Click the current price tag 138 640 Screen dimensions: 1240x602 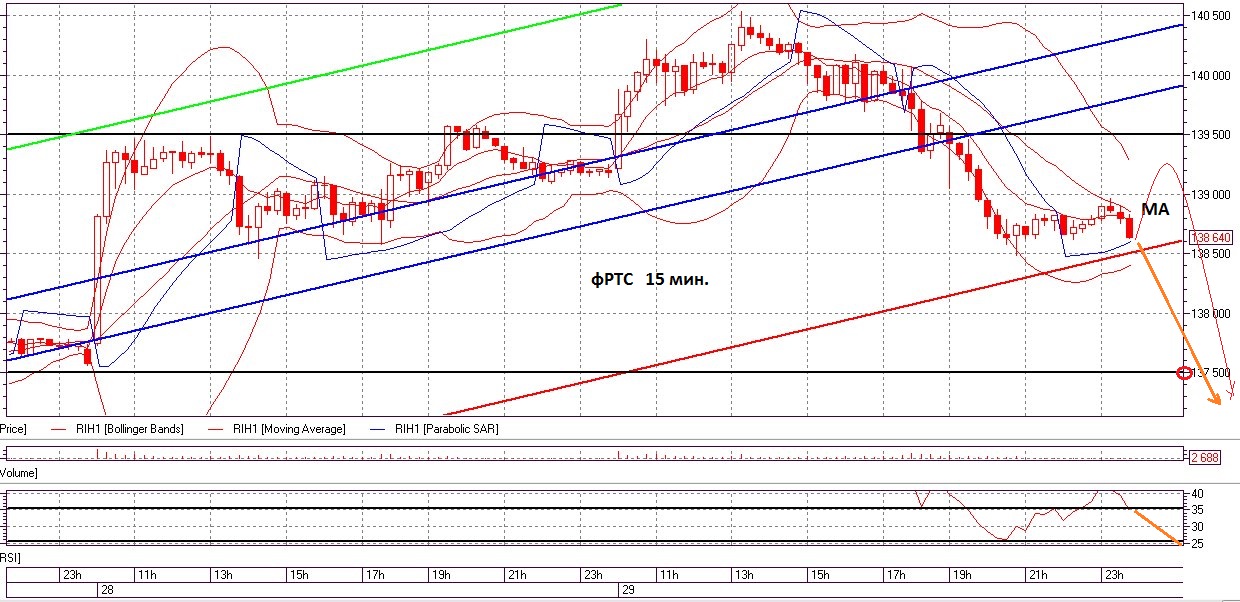click(x=1209, y=239)
